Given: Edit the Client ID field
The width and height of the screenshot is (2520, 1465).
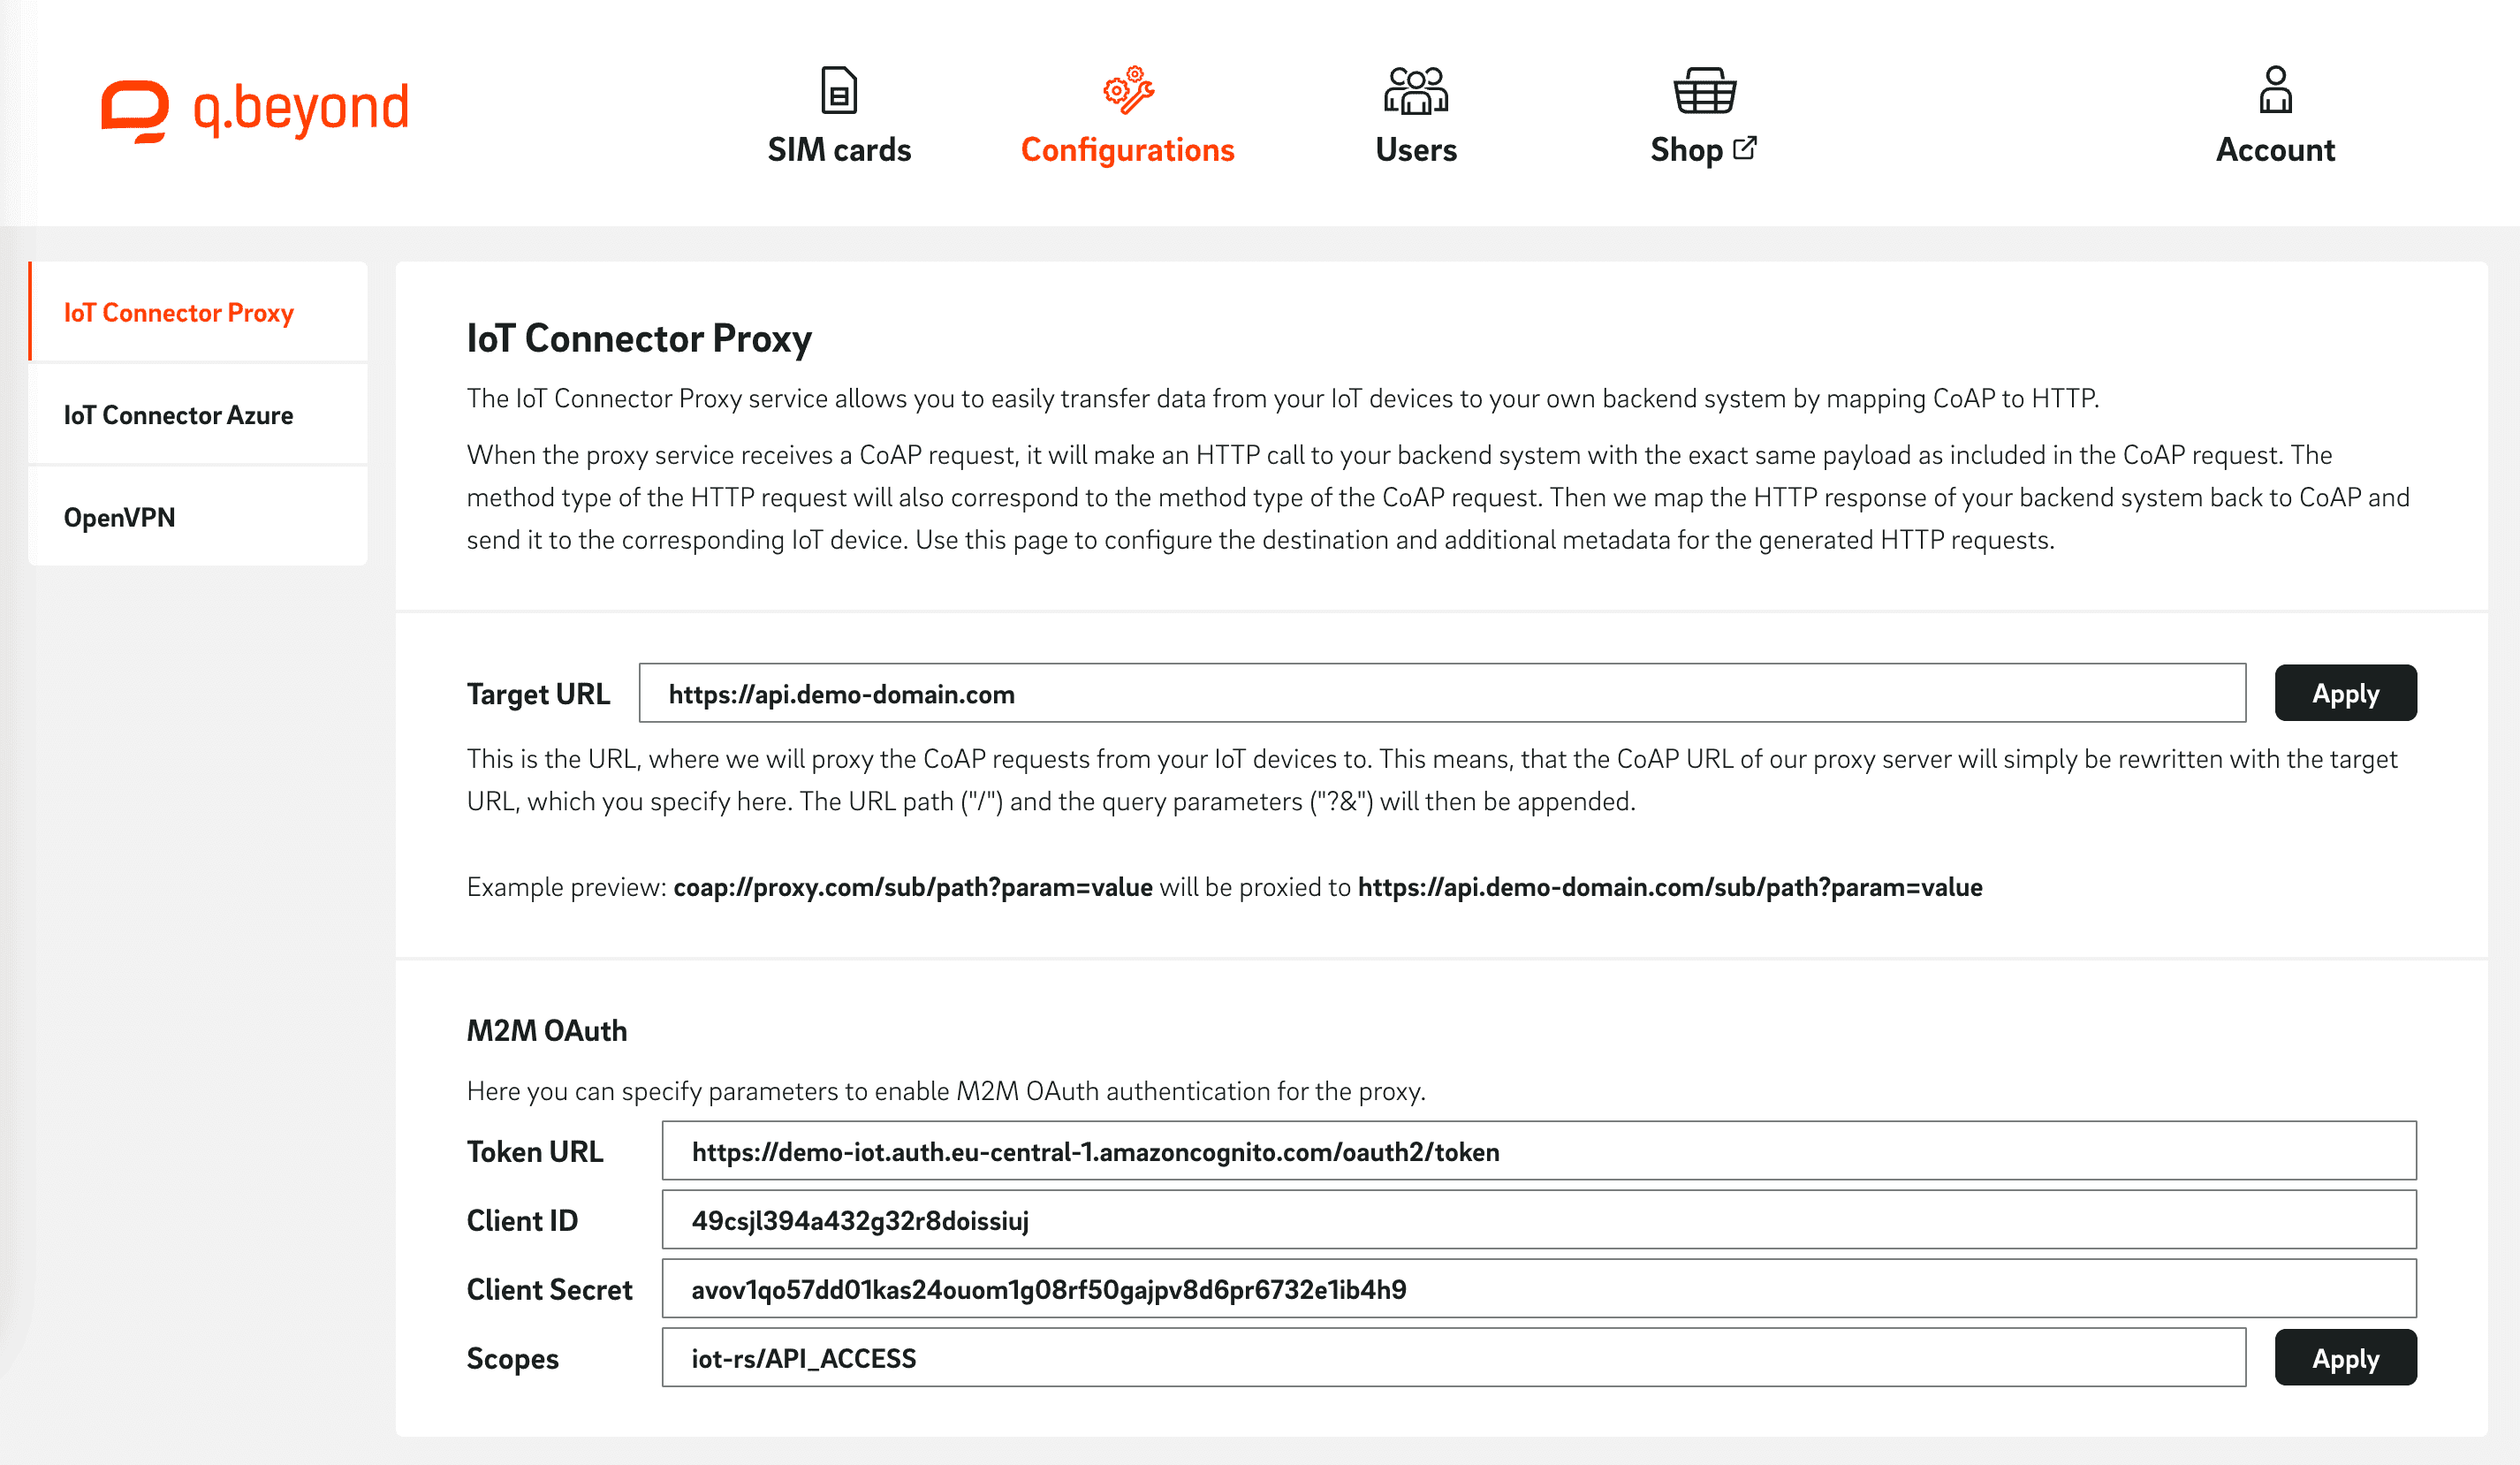Looking at the screenshot, I should 1538,1220.
